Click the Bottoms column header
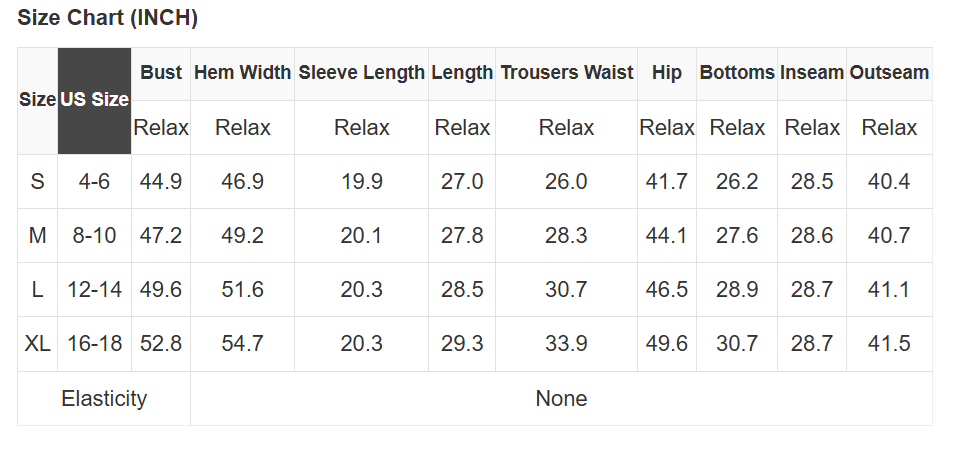This screenshot has height=449, width=956. point(737,73)
